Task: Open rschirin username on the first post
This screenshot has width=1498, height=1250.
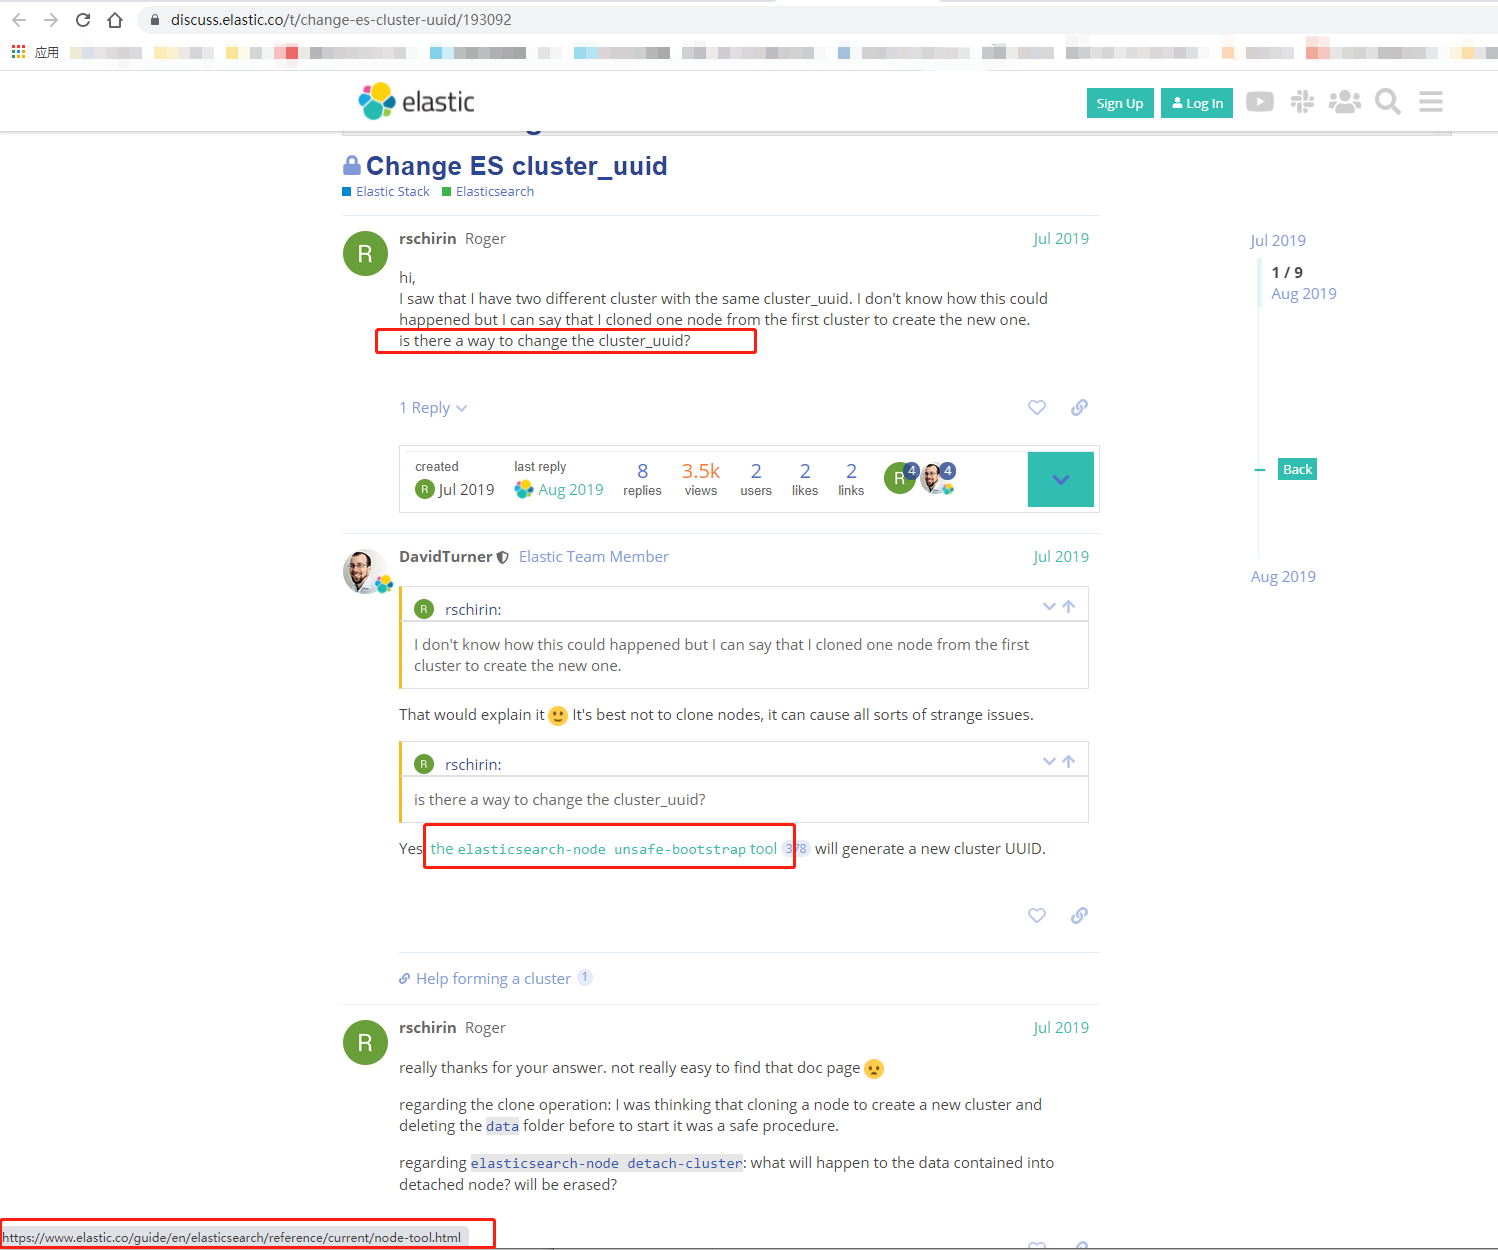Action: [428, 239]
